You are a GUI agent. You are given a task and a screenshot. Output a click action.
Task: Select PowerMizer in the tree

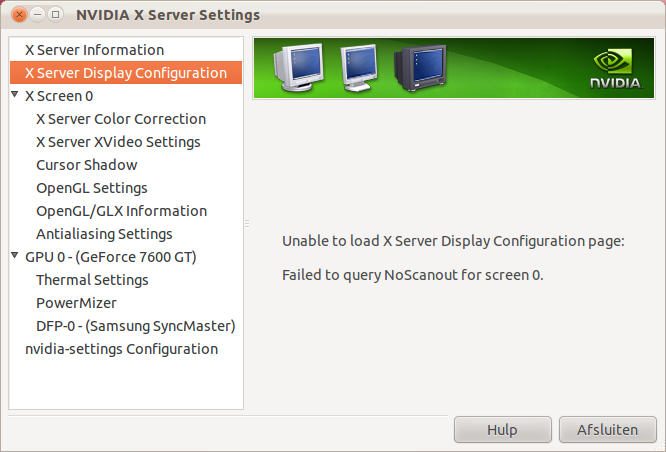(x=76, y=303)
